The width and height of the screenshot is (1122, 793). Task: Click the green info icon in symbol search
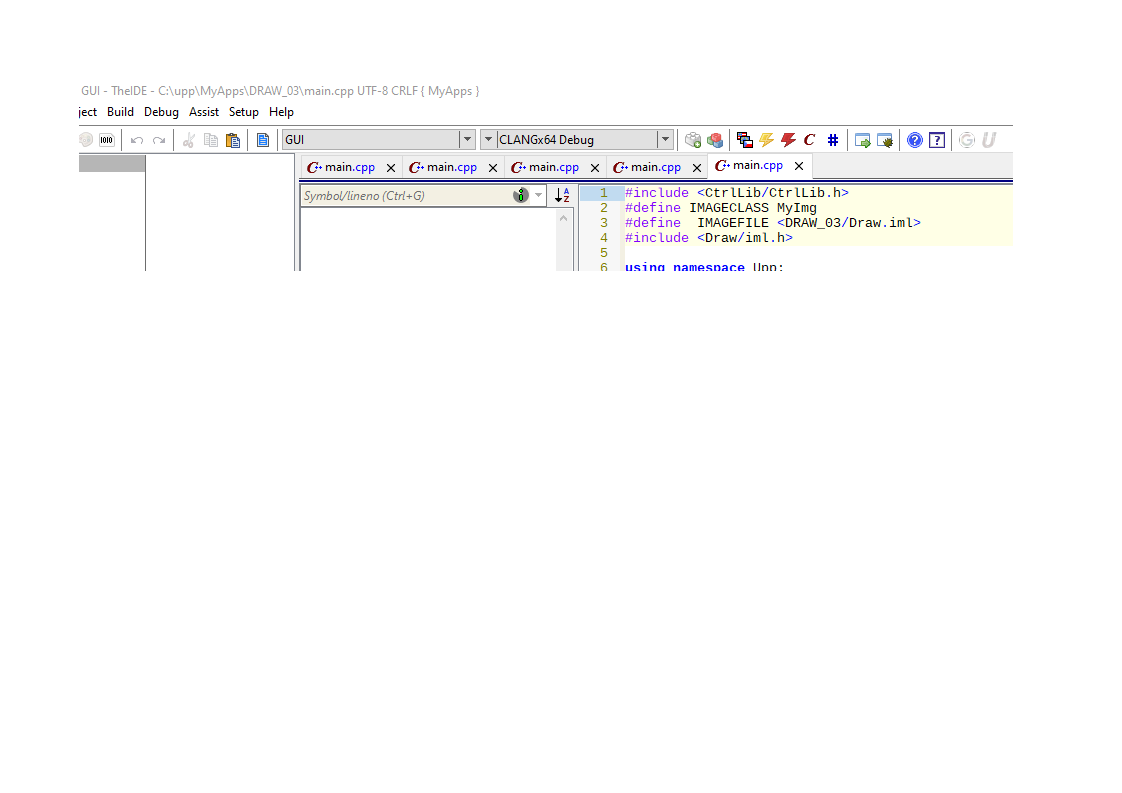tap(520, 195)
